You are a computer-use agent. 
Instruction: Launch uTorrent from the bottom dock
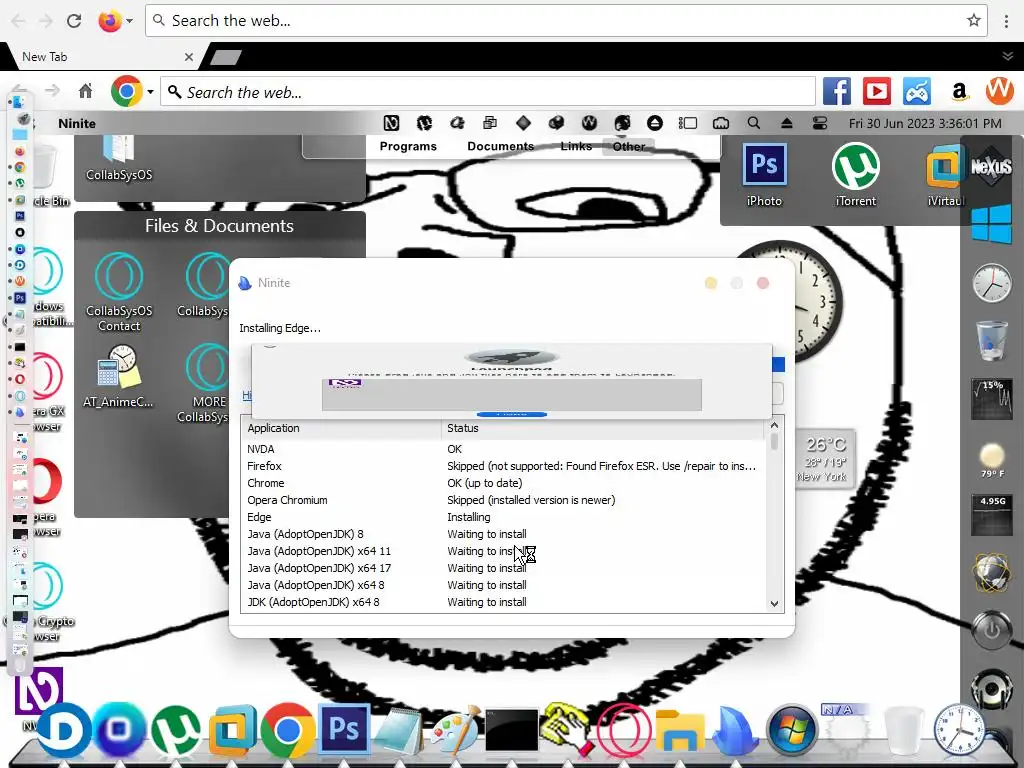point(176,731)
